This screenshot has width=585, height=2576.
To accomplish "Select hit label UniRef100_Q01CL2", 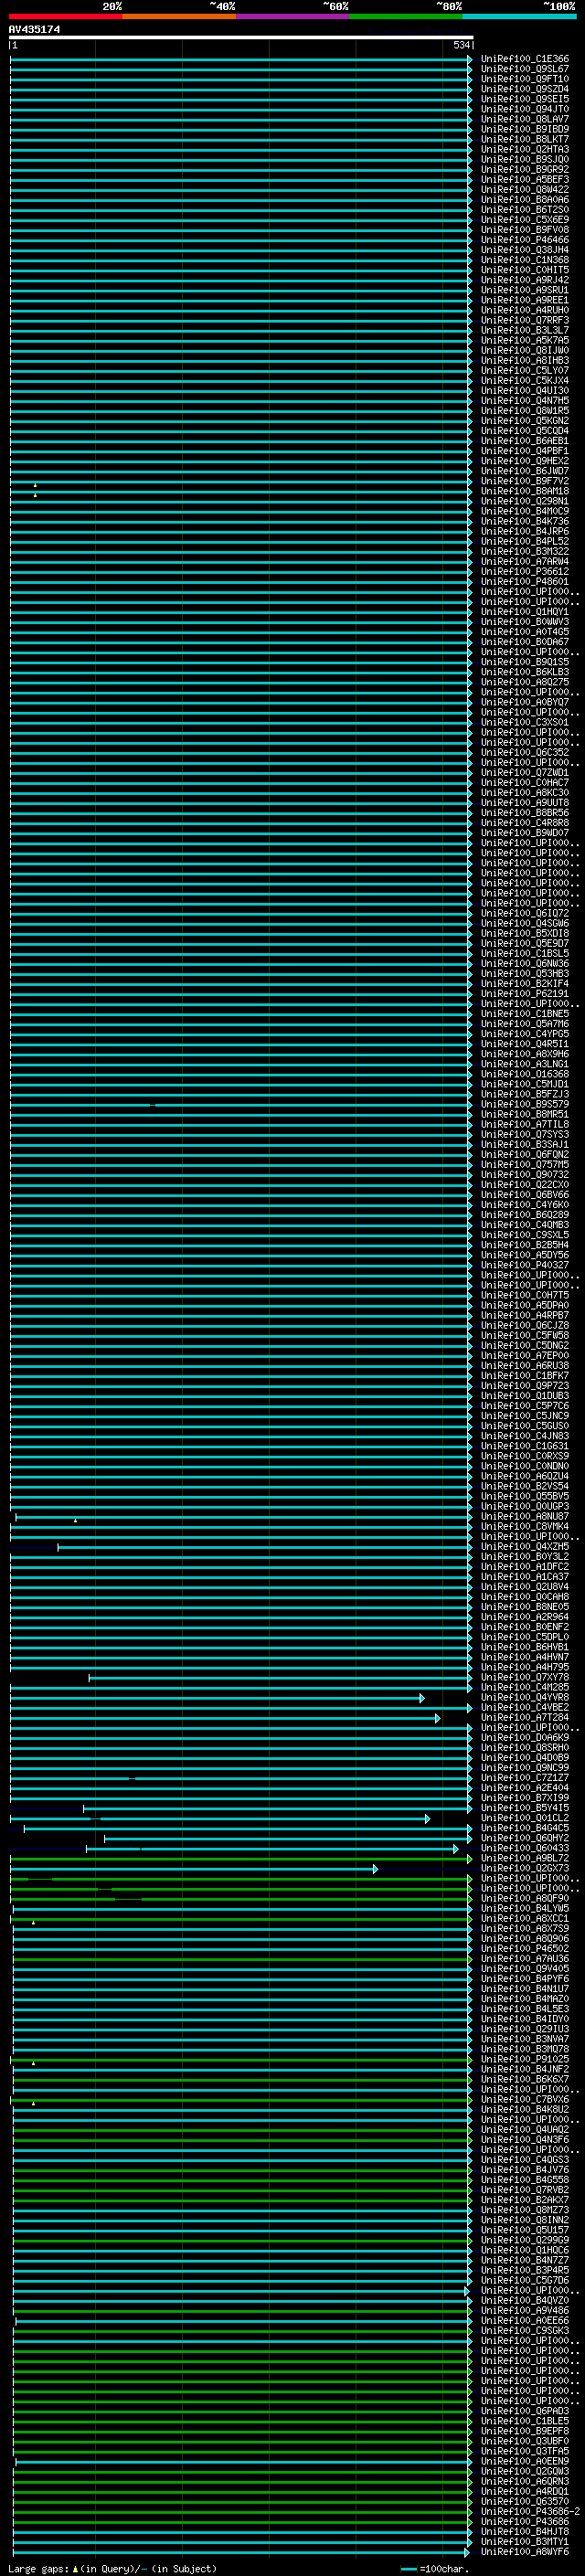I will pyautogui.click(x=525, y=1818).
